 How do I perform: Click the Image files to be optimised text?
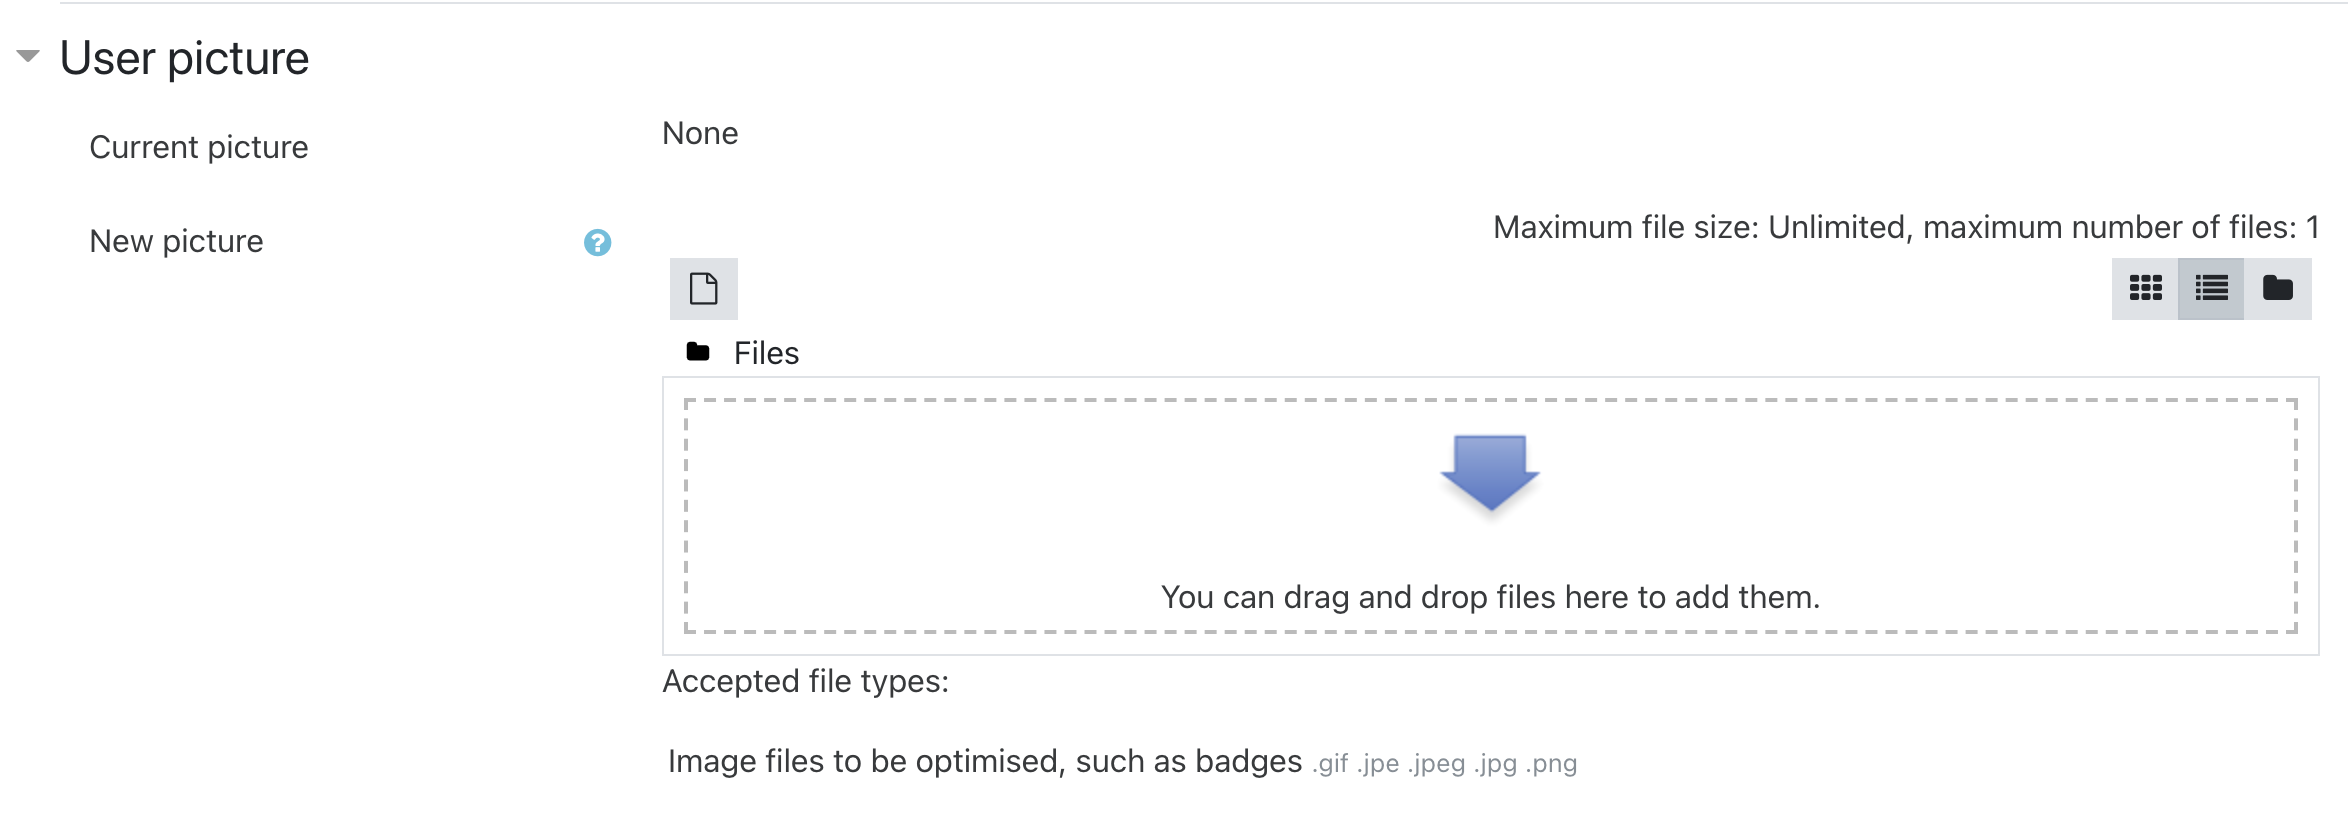point(984,761)
